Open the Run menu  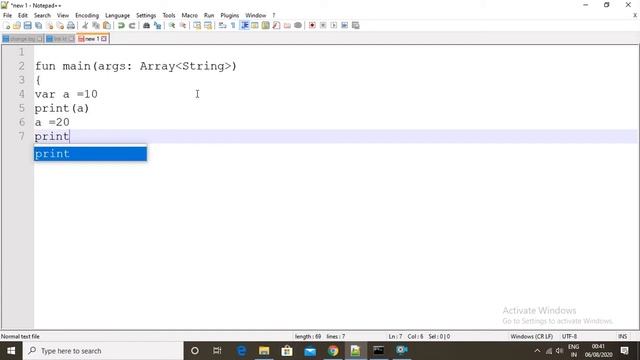pos(209,15)
